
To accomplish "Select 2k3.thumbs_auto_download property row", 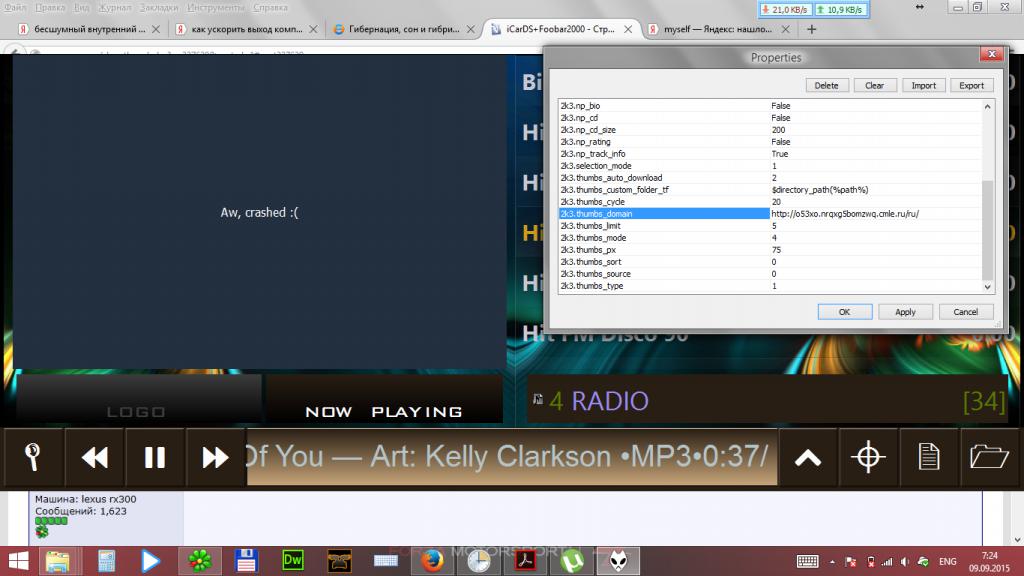I will point(769,178).
